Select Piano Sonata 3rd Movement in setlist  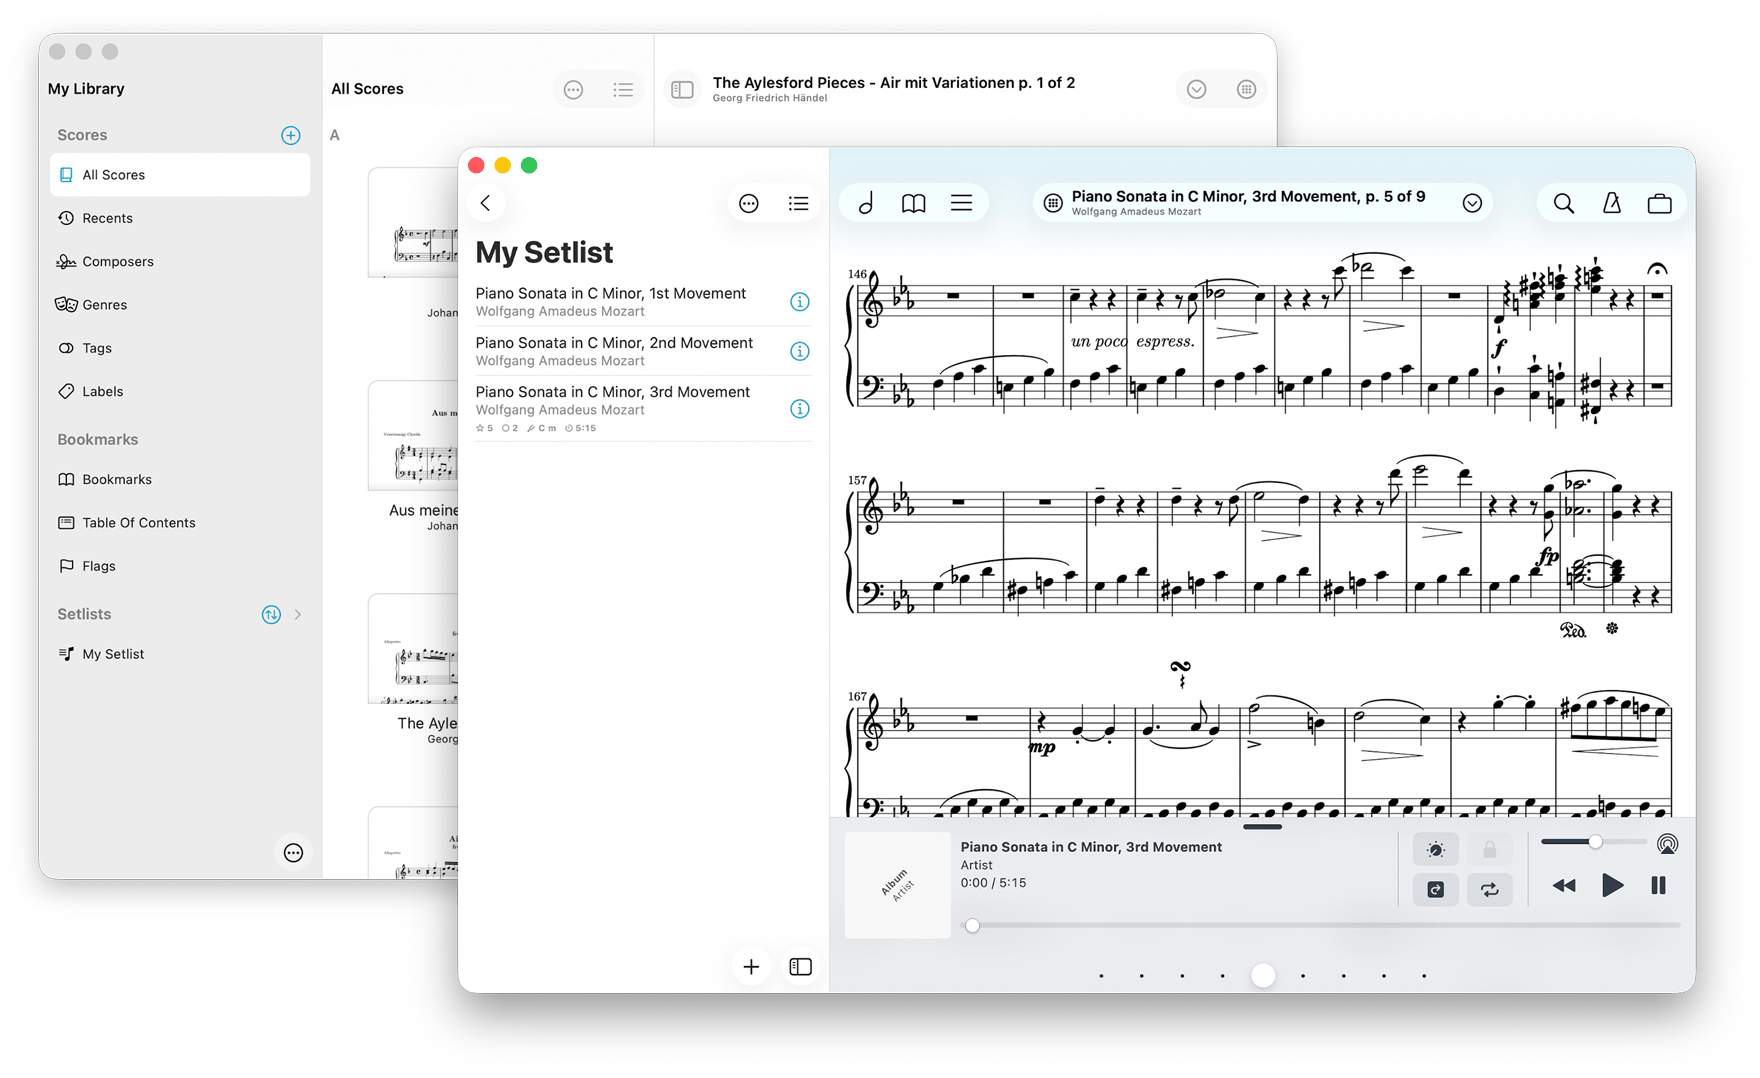642,409
